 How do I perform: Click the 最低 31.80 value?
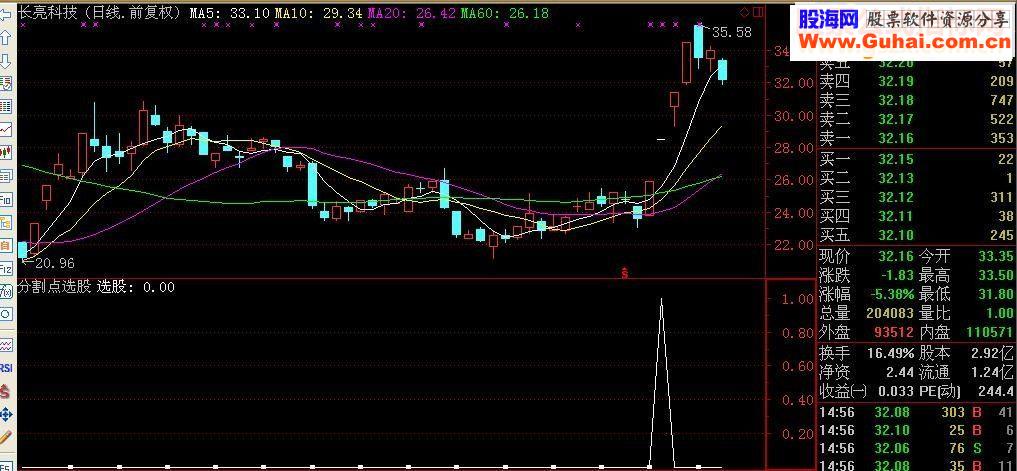coord(996,294)
